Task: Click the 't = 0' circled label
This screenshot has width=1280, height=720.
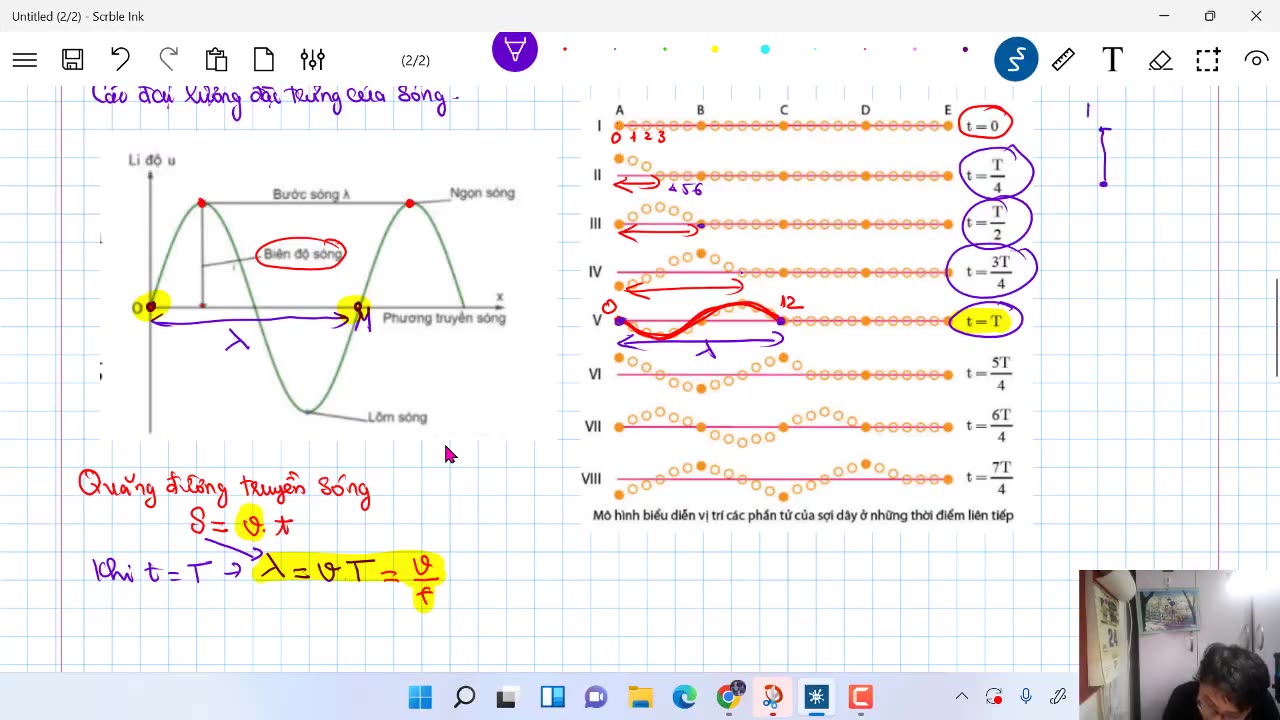Action: click(983, 126)
